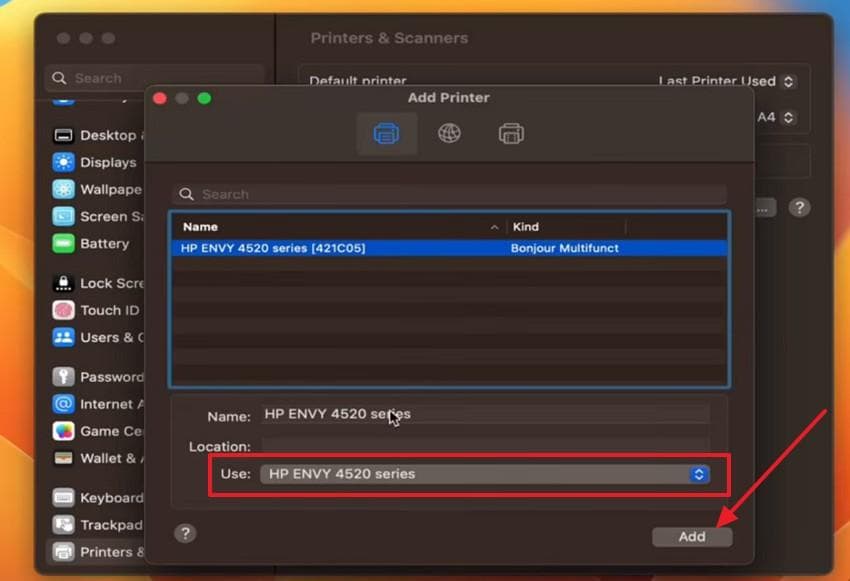Click the System Settings sidebar search field
Viewport: 850px width, 581px height.
[154, 78]
